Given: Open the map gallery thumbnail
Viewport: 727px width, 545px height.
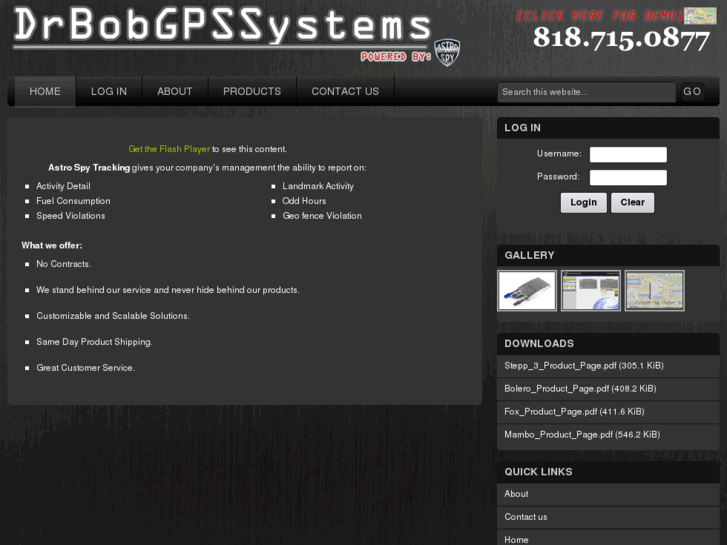Looking at the screenshot, I should click(x=654, y=291).
